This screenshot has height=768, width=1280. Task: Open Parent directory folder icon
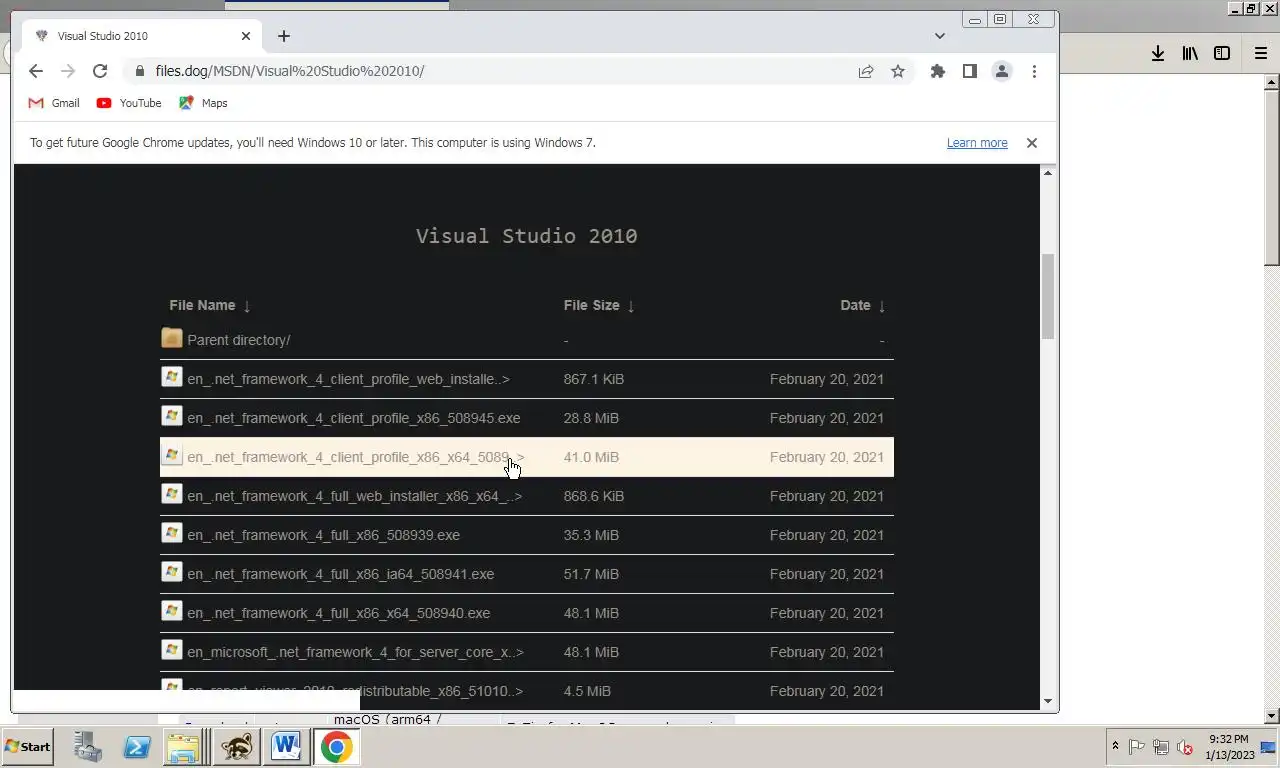point(172,339)
